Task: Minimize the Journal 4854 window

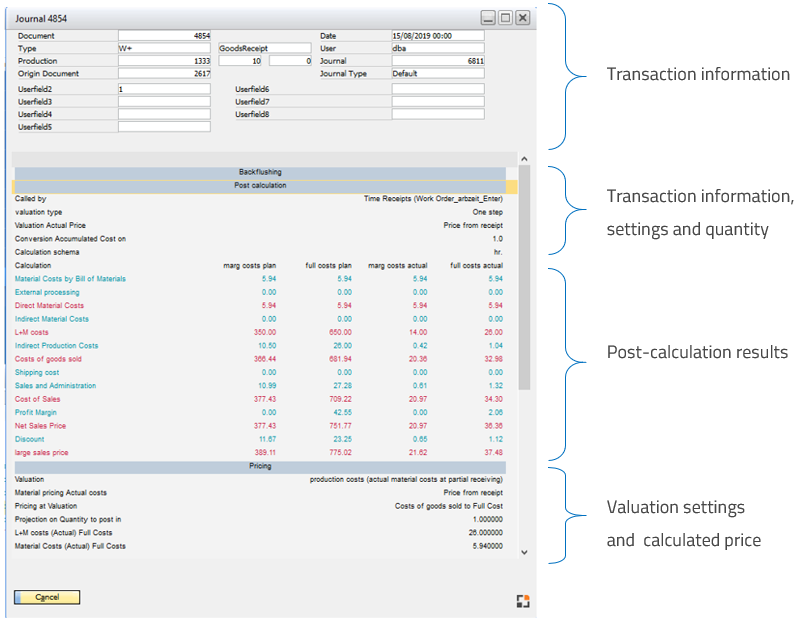Action: [487, 18]
